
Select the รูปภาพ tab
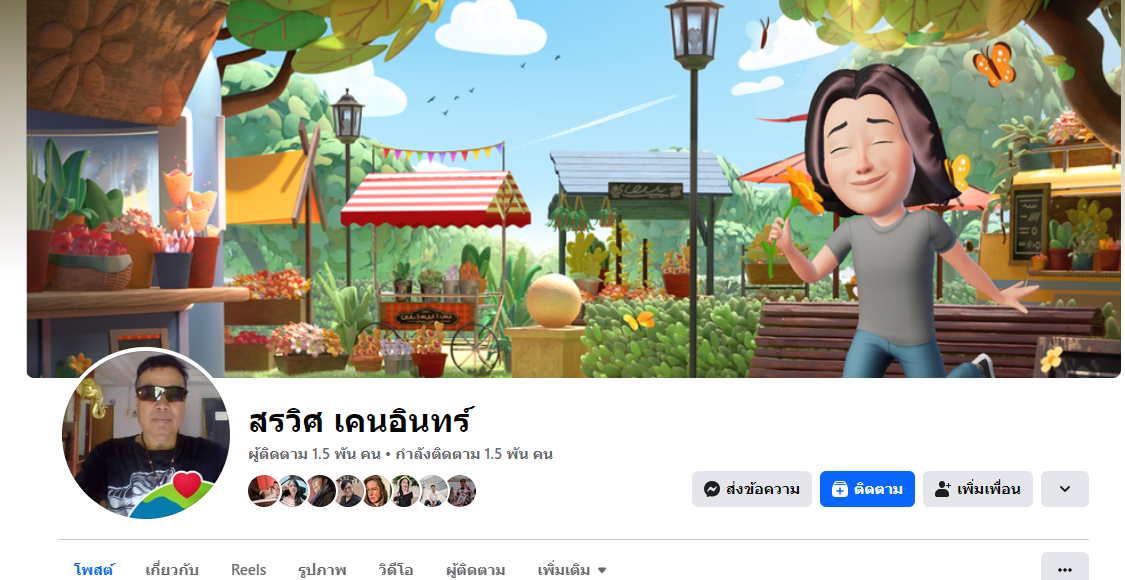(322, 570)
